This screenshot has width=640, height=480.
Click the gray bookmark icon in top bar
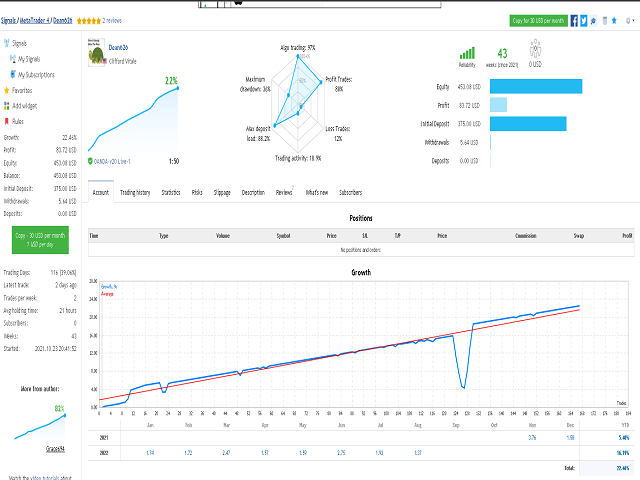605,20
